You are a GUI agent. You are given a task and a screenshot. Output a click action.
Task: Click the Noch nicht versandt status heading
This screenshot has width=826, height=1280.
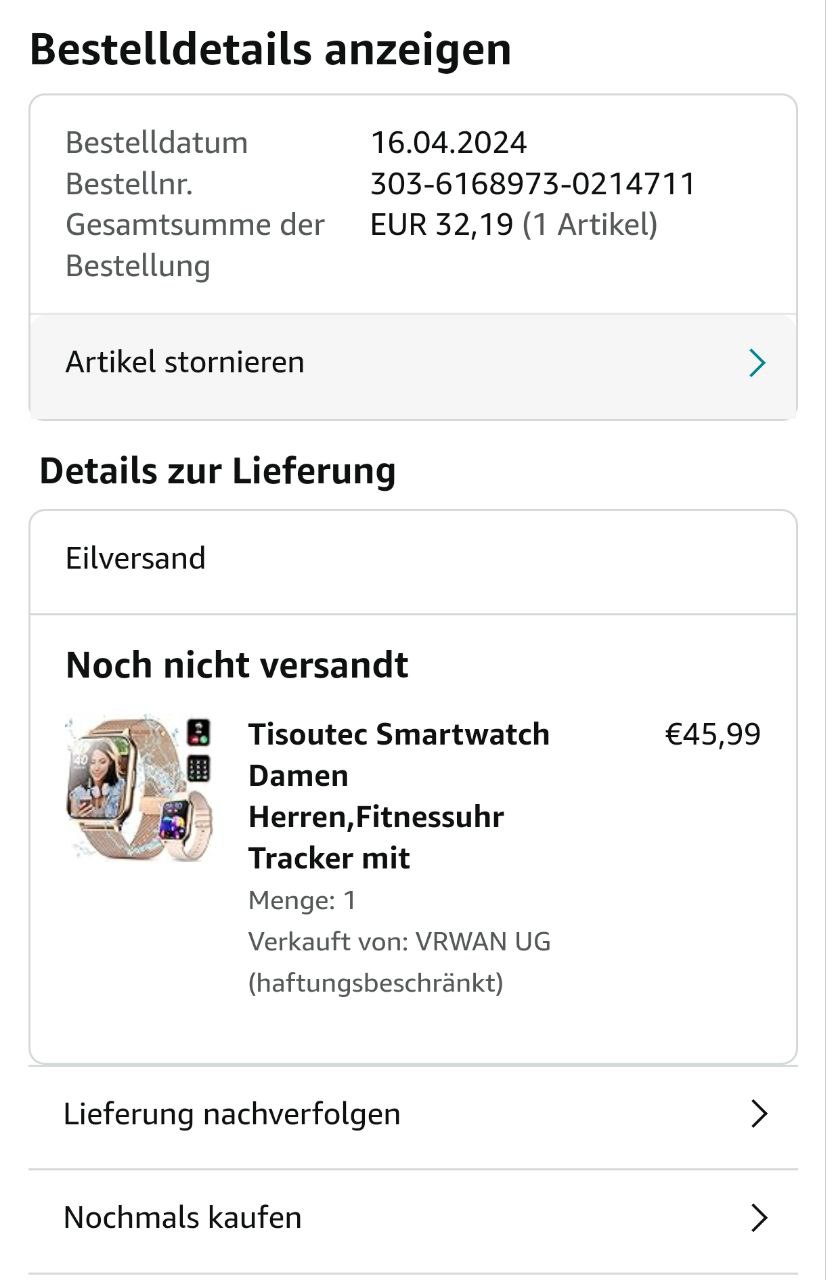(237, 665)
